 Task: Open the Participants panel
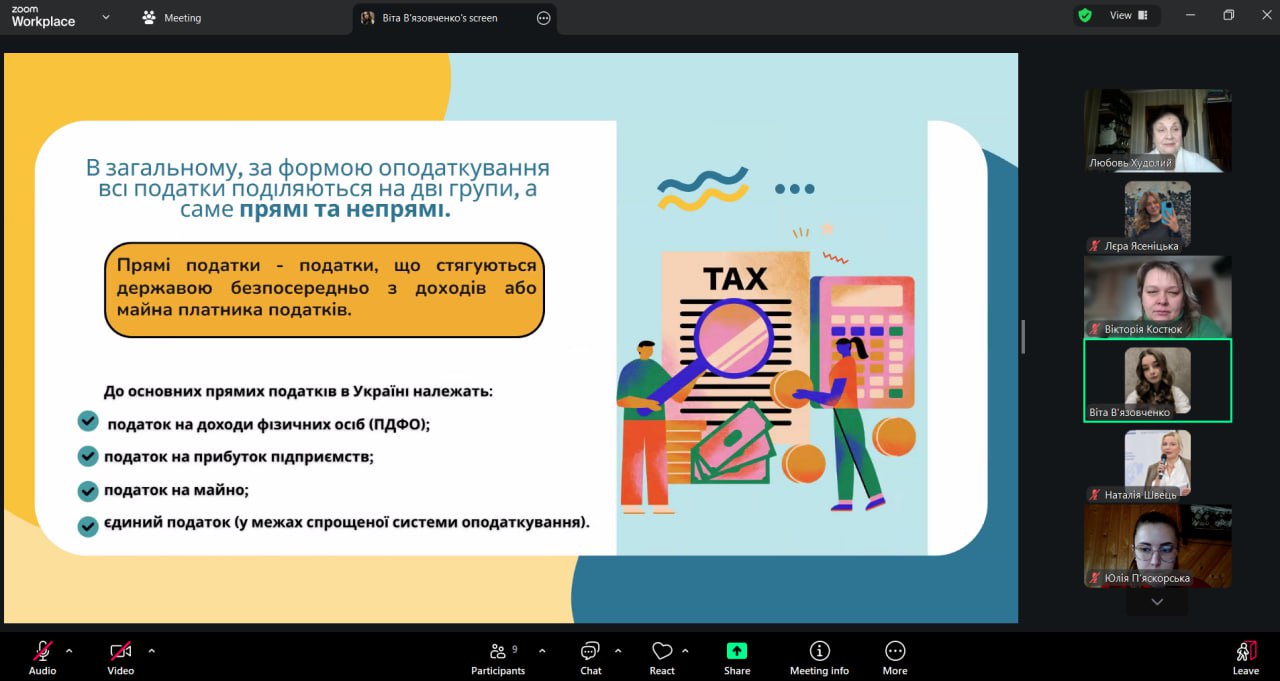click(x=498, y=658)
